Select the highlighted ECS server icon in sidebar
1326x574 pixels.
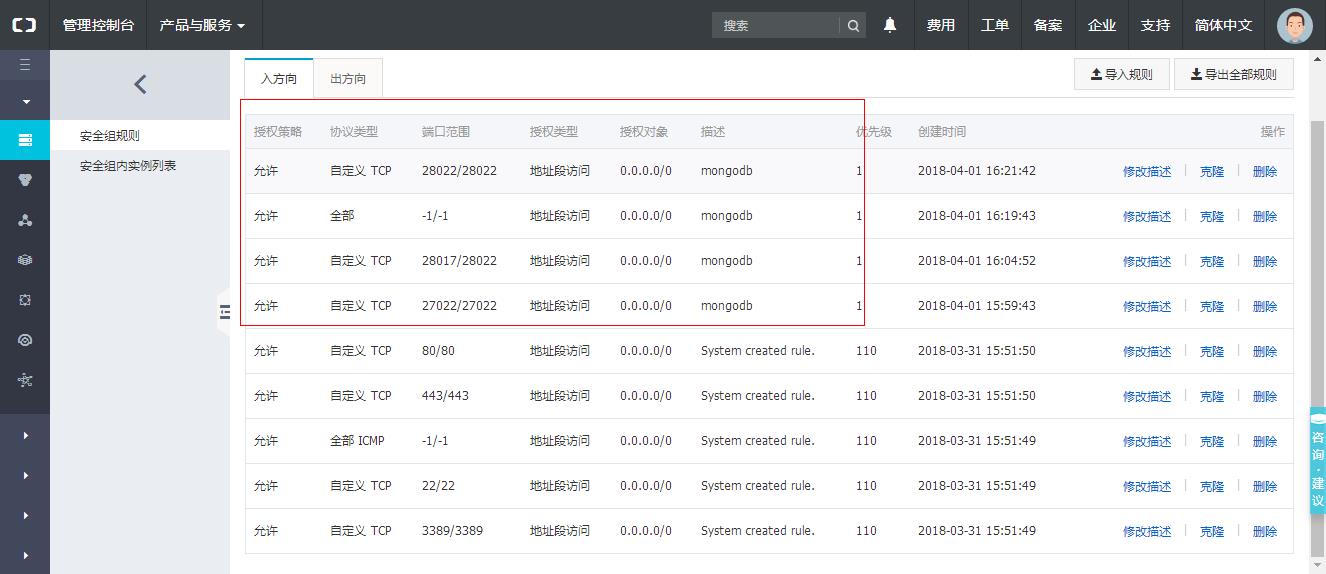(25, 140)
